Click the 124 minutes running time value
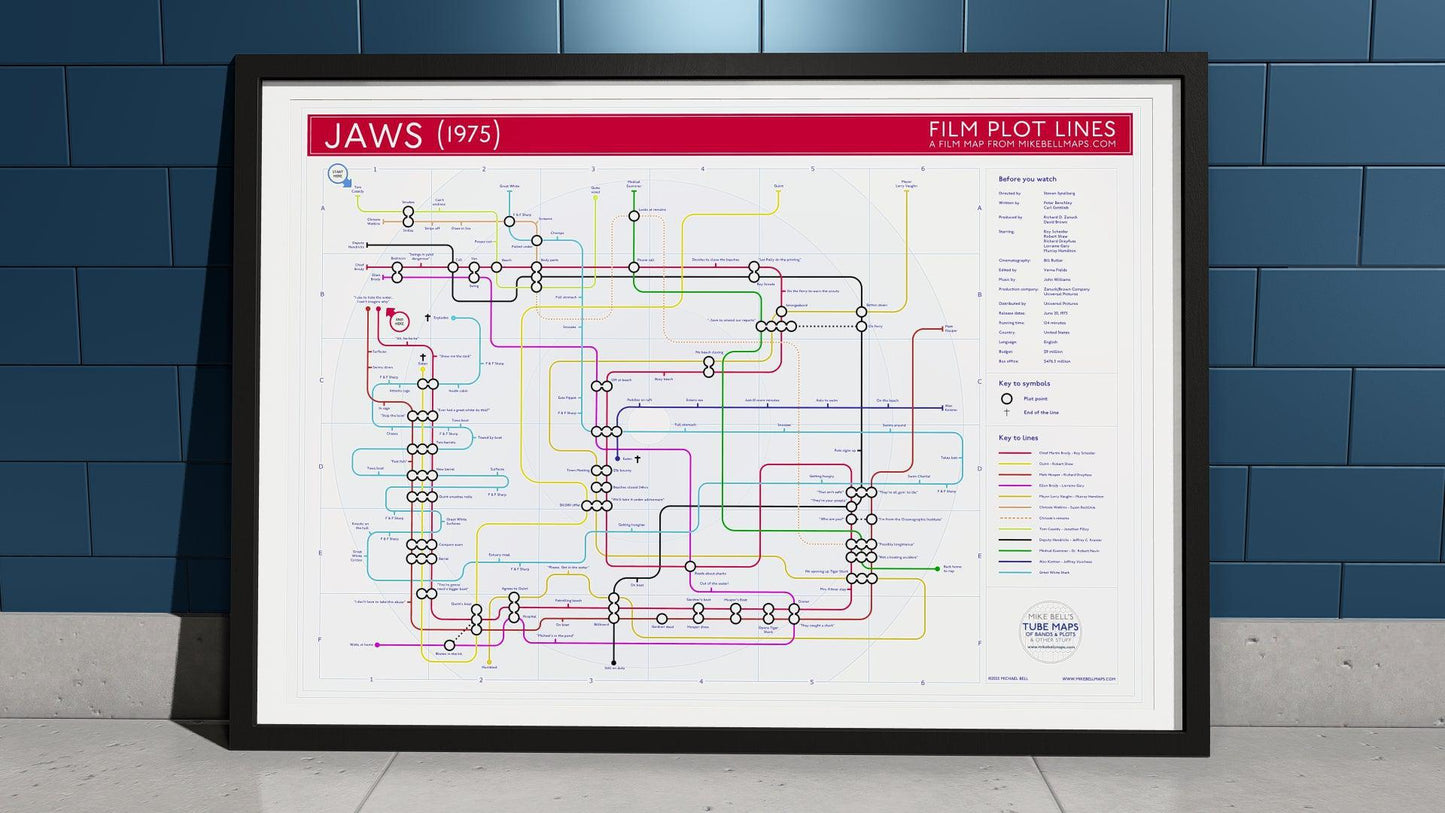This screenshot has height=813, width=1445. pos(1054,323)
